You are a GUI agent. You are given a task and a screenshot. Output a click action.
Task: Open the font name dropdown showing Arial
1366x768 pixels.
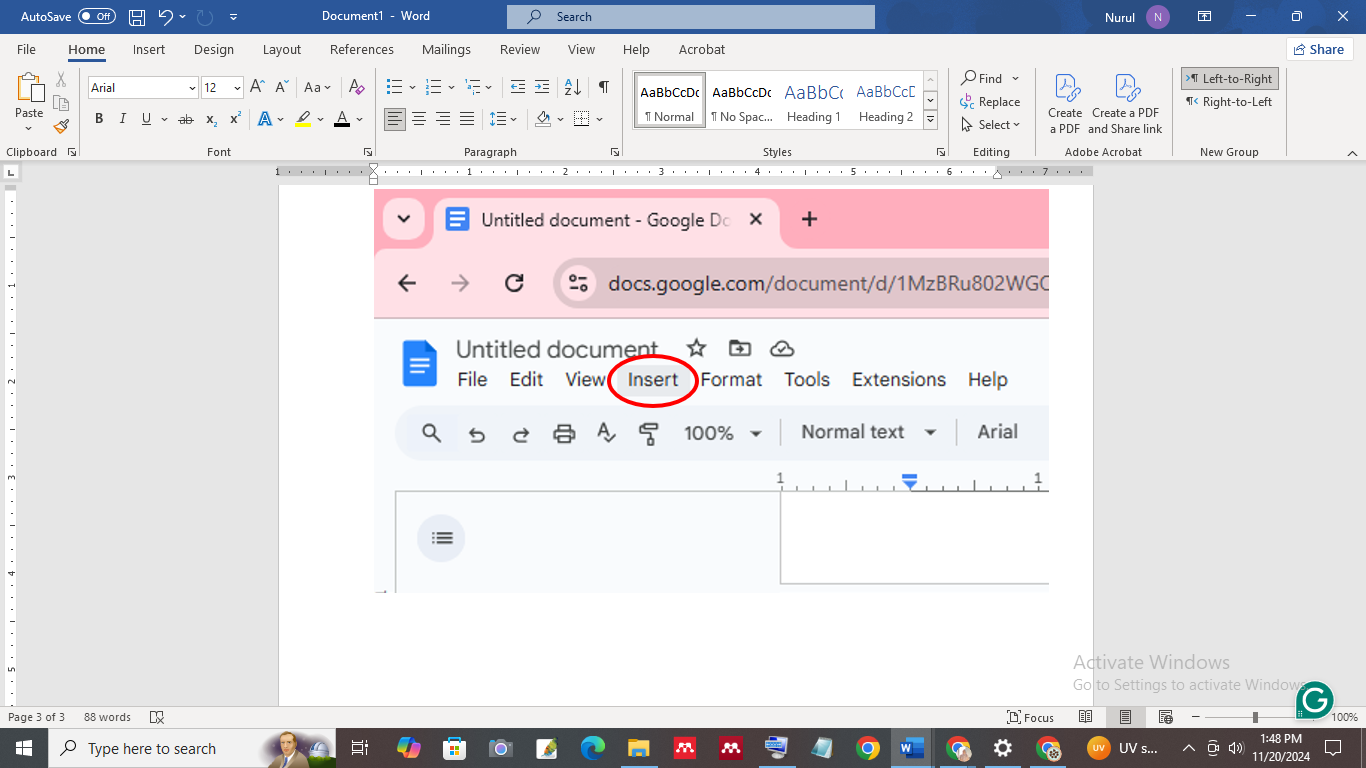coord(191,88)
